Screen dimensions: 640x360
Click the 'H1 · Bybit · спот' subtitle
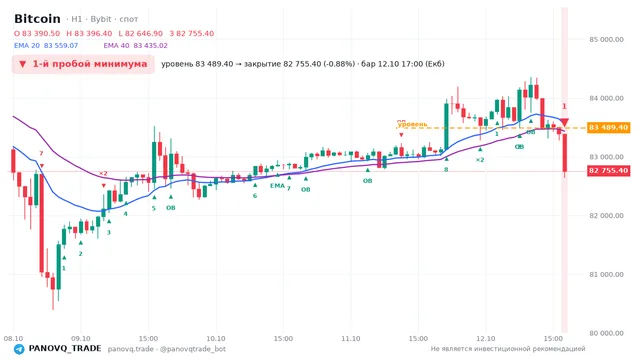point(102,19)
